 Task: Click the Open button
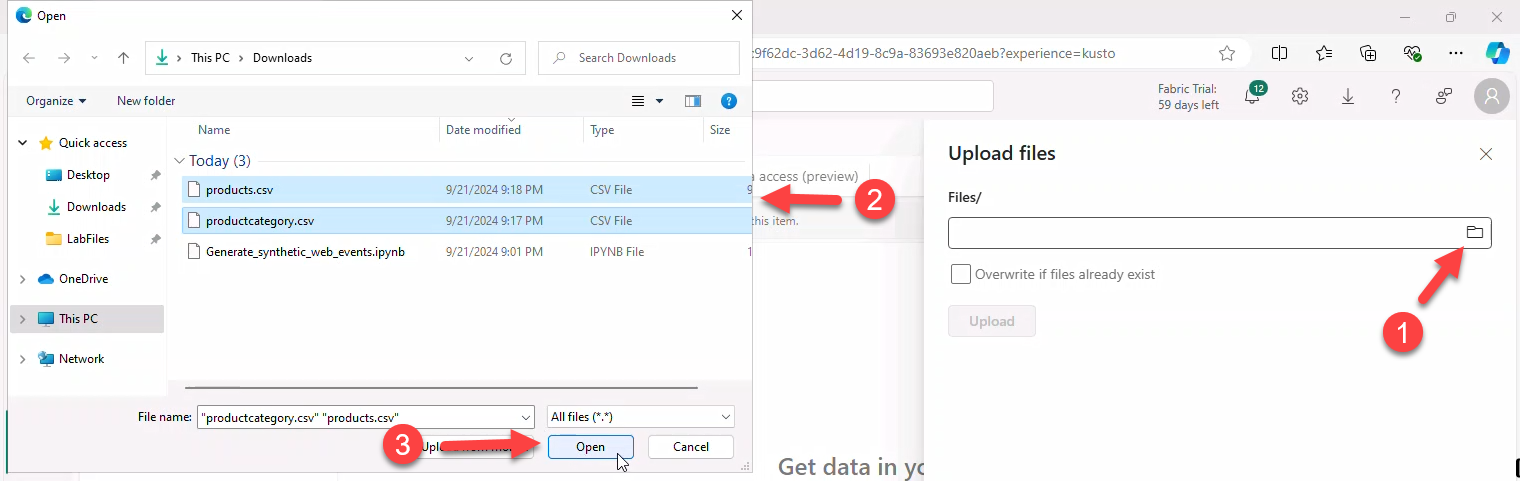pyautogui.click(x=590, y=447)
